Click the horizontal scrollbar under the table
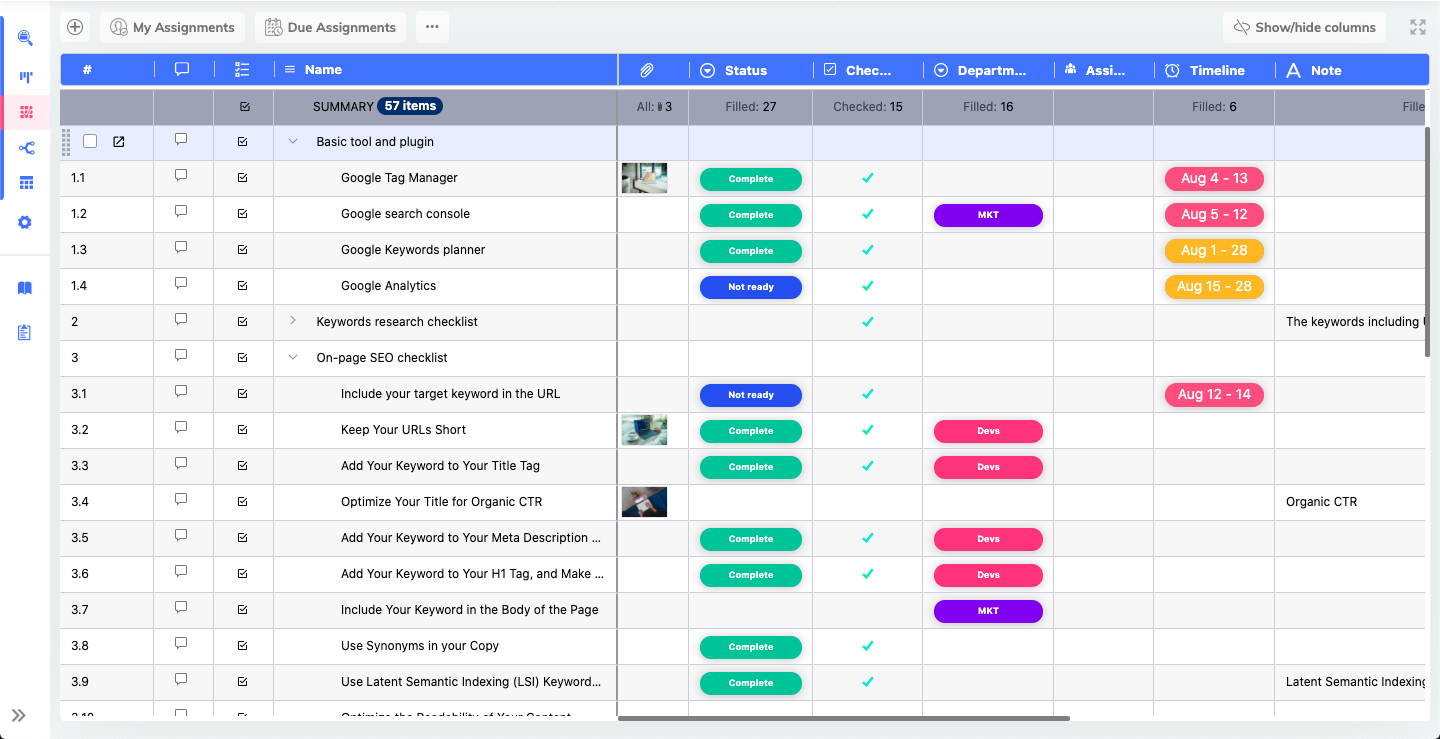Viewport: 1440px width, 739px height. point(844,718)
